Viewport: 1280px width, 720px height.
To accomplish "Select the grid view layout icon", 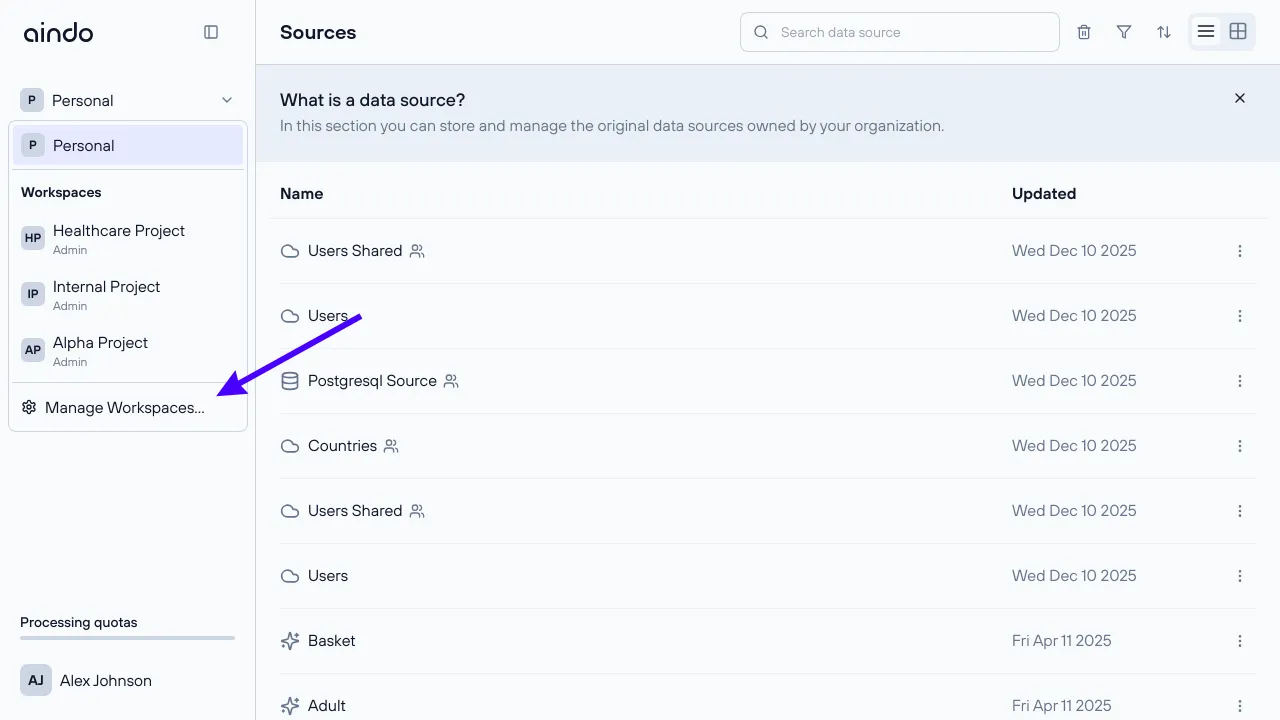I will tap(1238, 31).
